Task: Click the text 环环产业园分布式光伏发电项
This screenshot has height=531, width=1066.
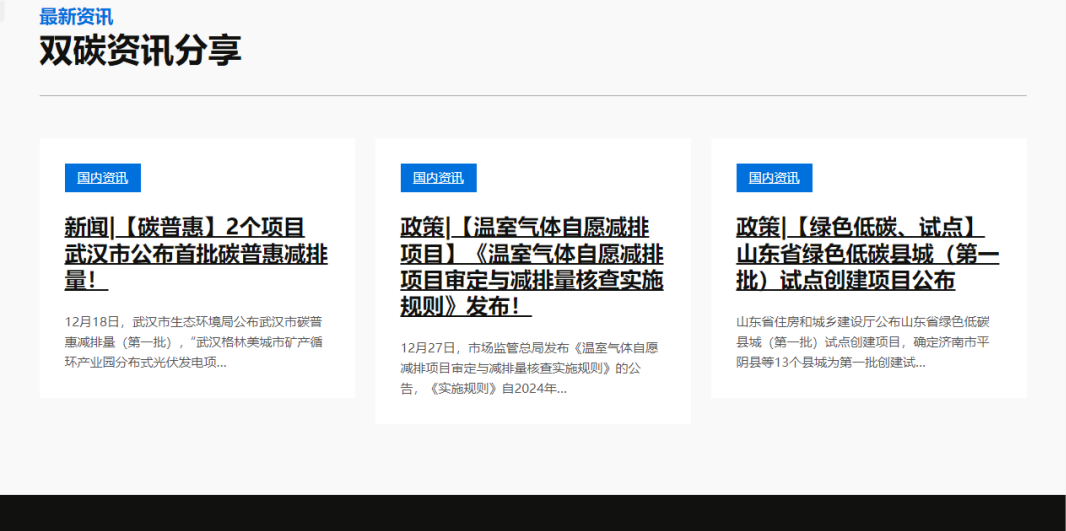Action: [145, 362]
